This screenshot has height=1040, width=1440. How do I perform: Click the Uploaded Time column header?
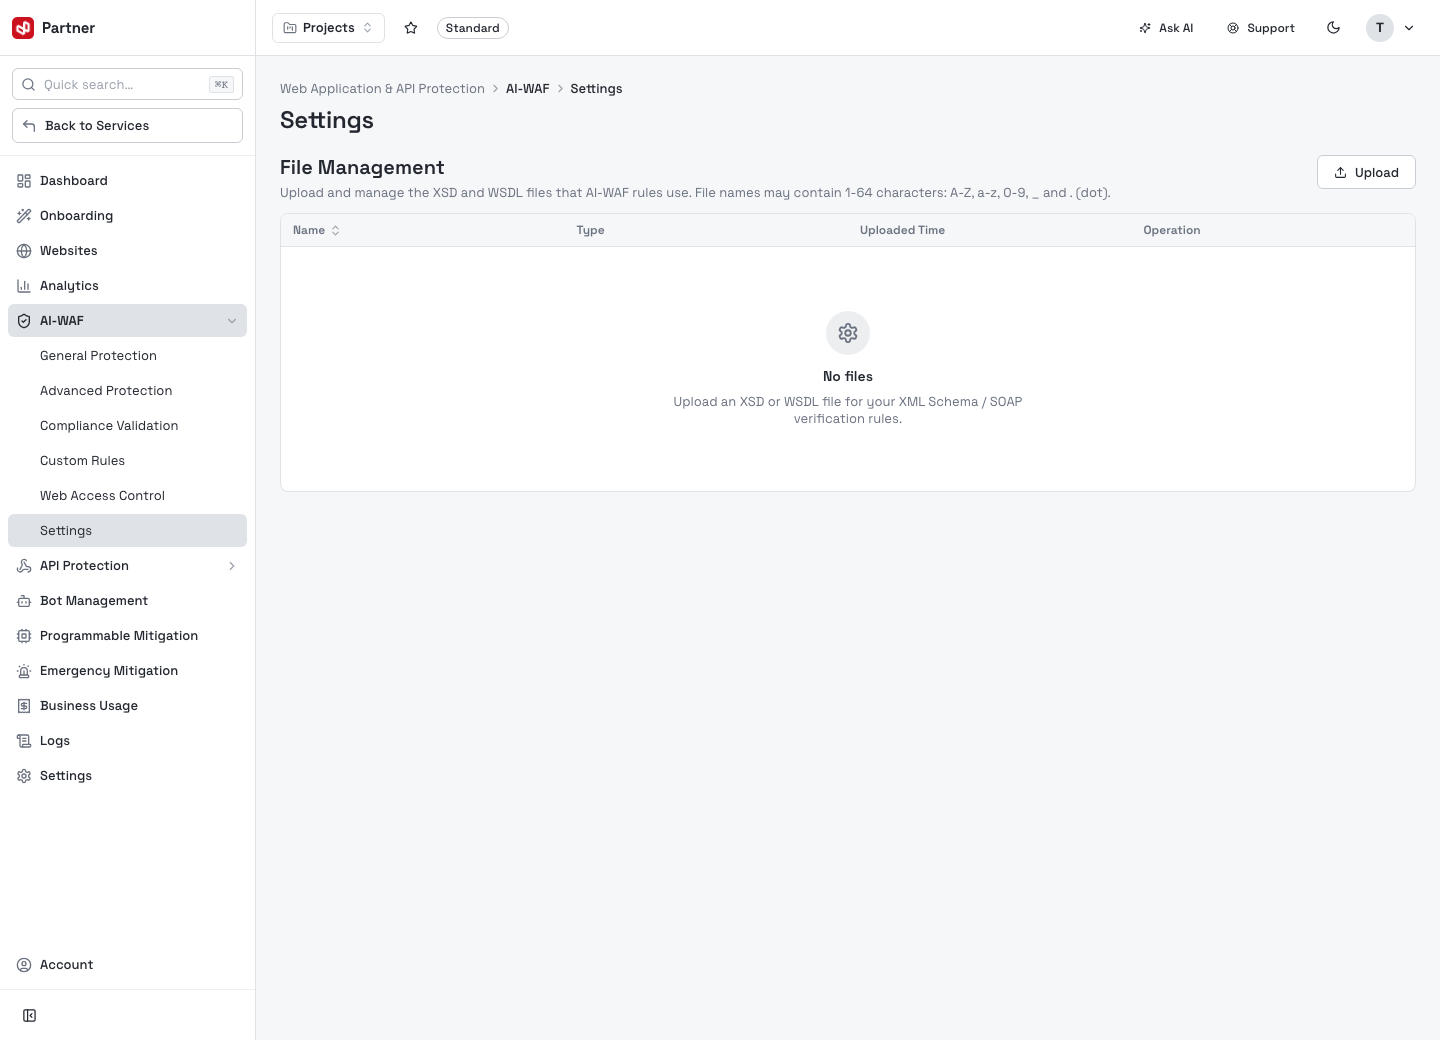click(x=902, y=230)
